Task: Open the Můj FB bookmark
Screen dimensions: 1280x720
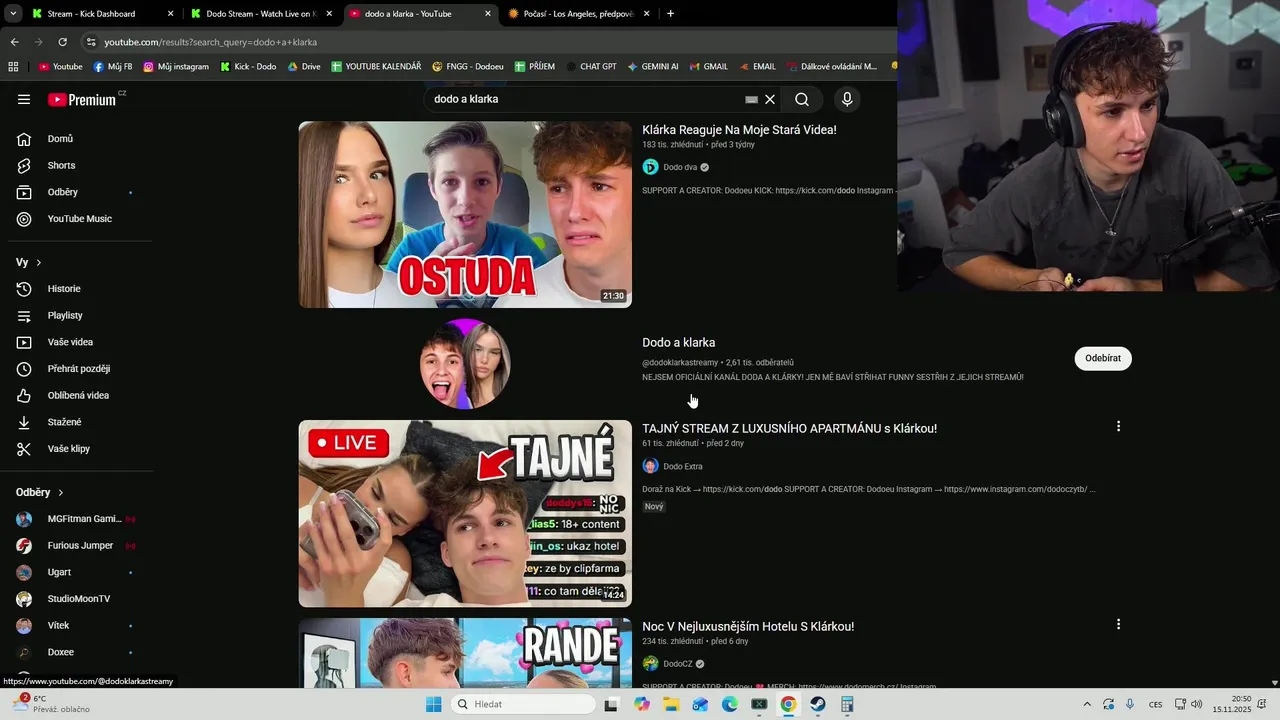Action: coord(113,66)
